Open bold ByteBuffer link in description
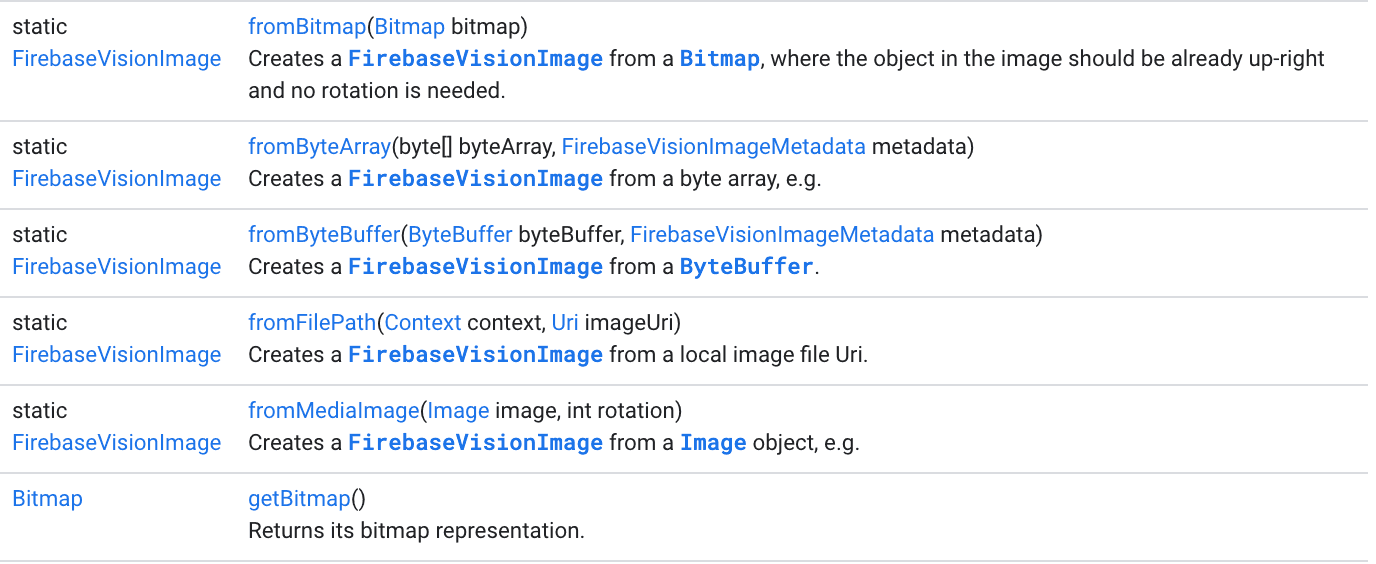The width and height of the screenshot is (1376, 564). (746, 267)
